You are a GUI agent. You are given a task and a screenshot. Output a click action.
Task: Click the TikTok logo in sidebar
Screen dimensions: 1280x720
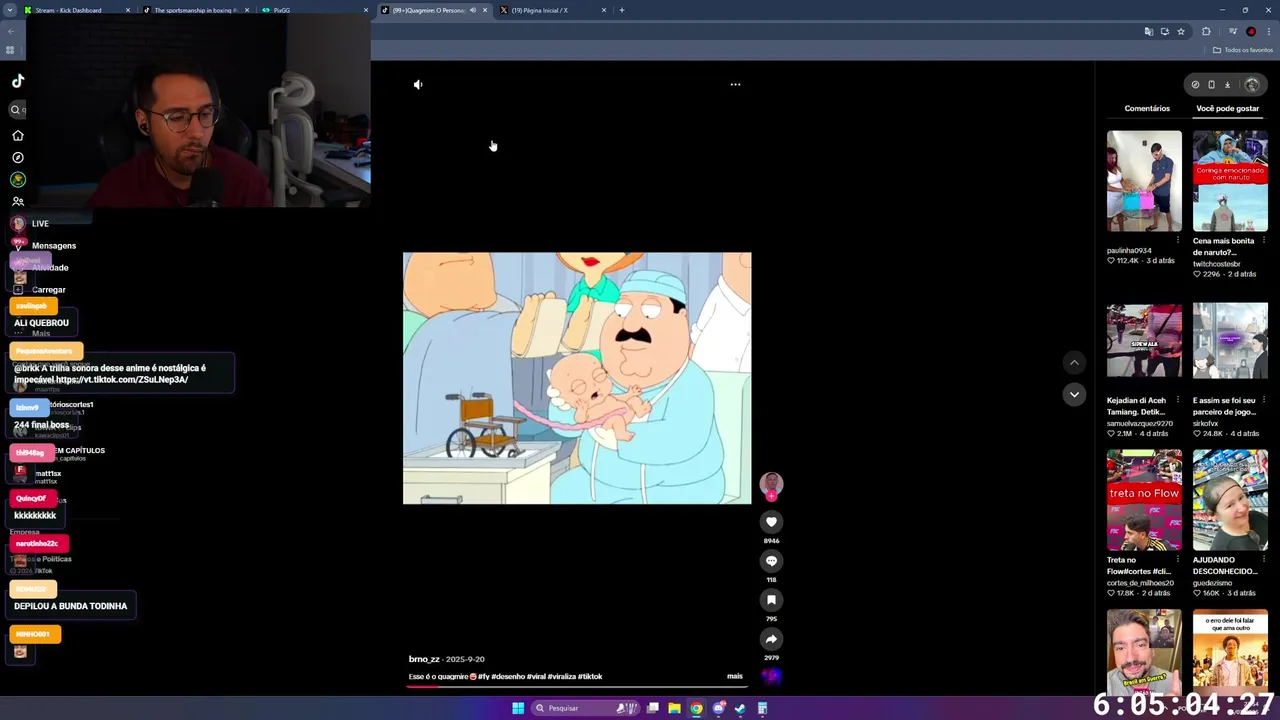(x=18, y=81)
